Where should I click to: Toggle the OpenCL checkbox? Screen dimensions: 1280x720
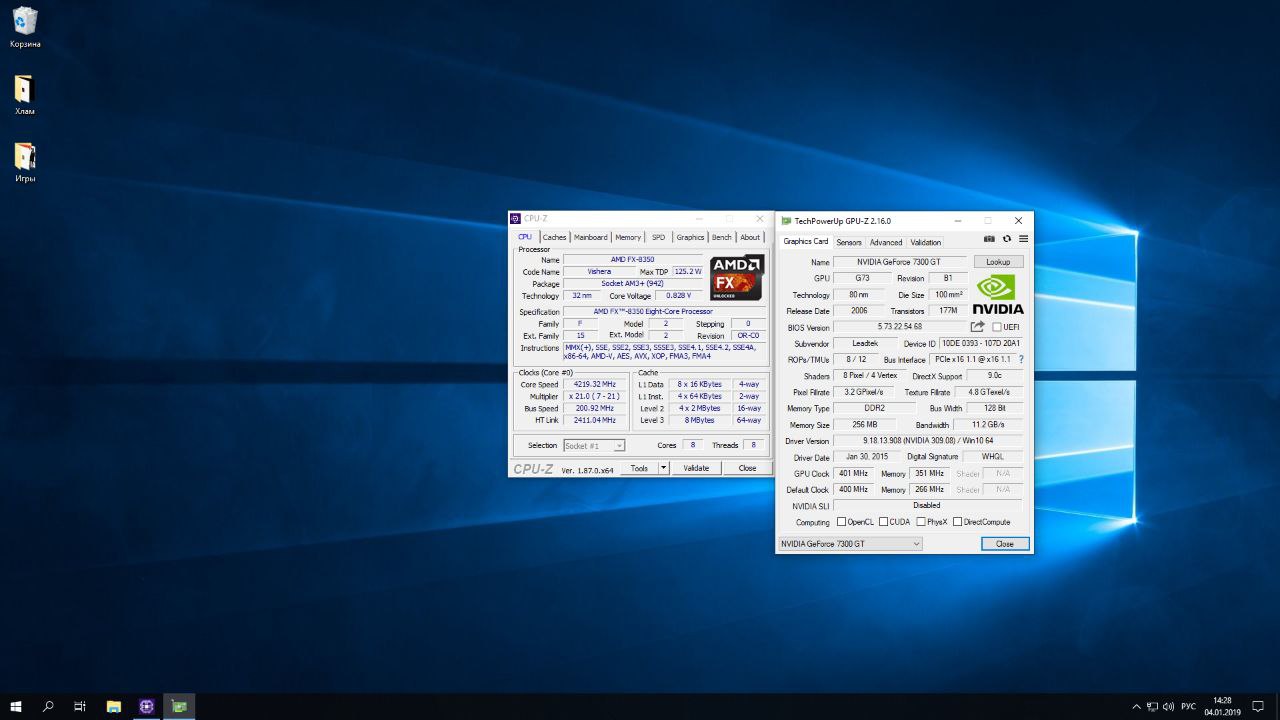point(842,522)
